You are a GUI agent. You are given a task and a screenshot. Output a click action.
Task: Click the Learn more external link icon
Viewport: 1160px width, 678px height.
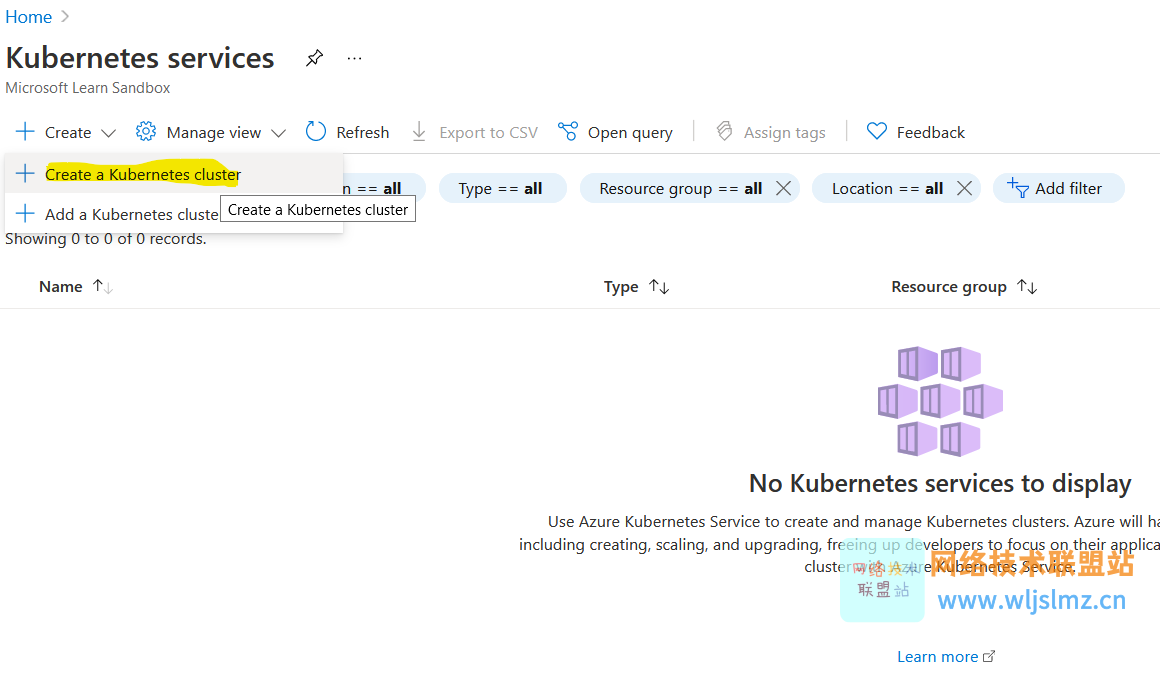(988, 656)
